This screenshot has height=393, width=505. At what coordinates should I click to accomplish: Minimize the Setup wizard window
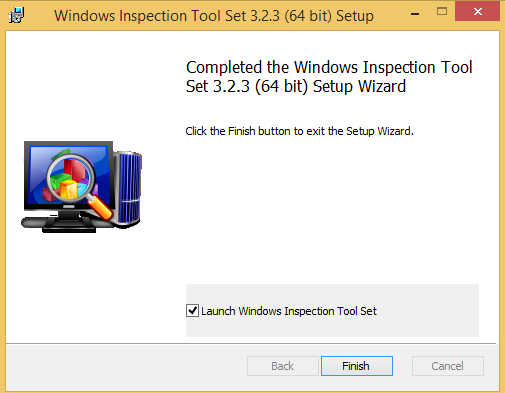coord(415,14)
